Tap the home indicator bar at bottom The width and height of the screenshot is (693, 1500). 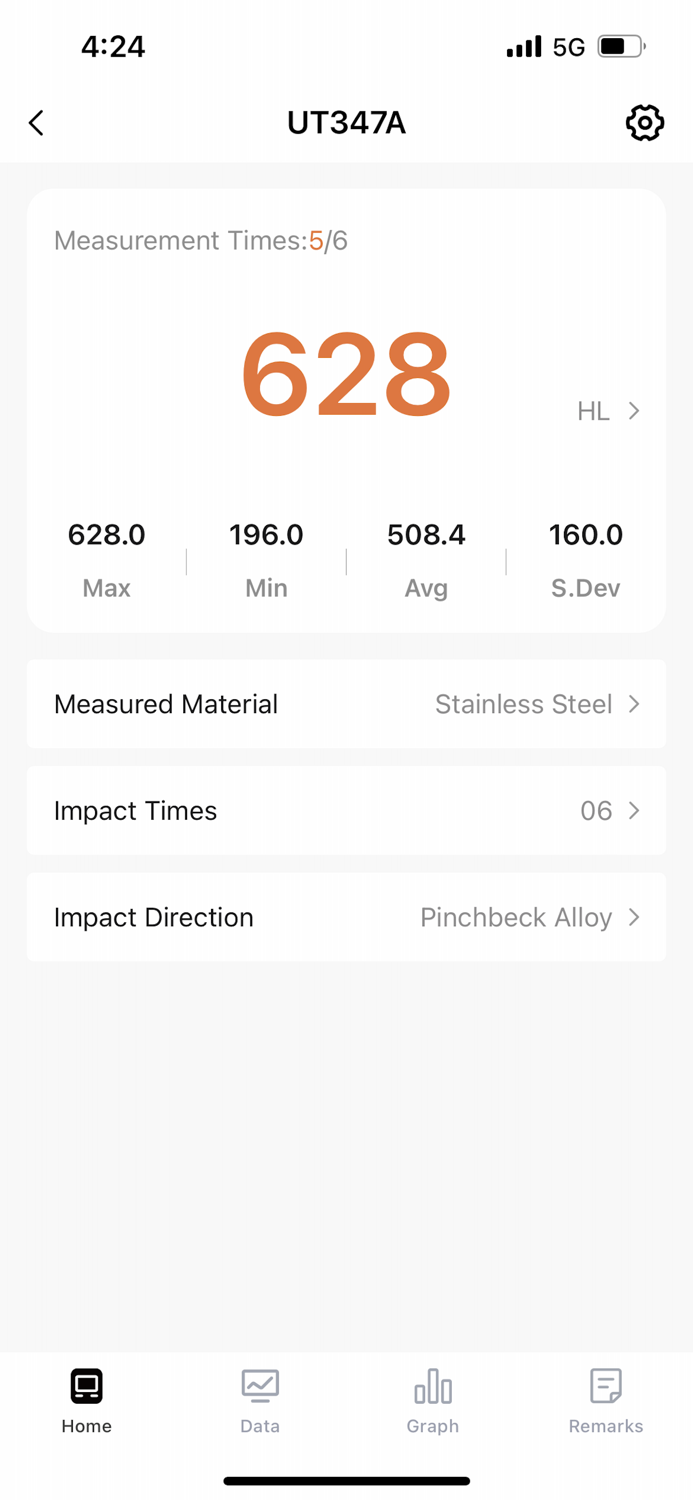[346, 1481]
